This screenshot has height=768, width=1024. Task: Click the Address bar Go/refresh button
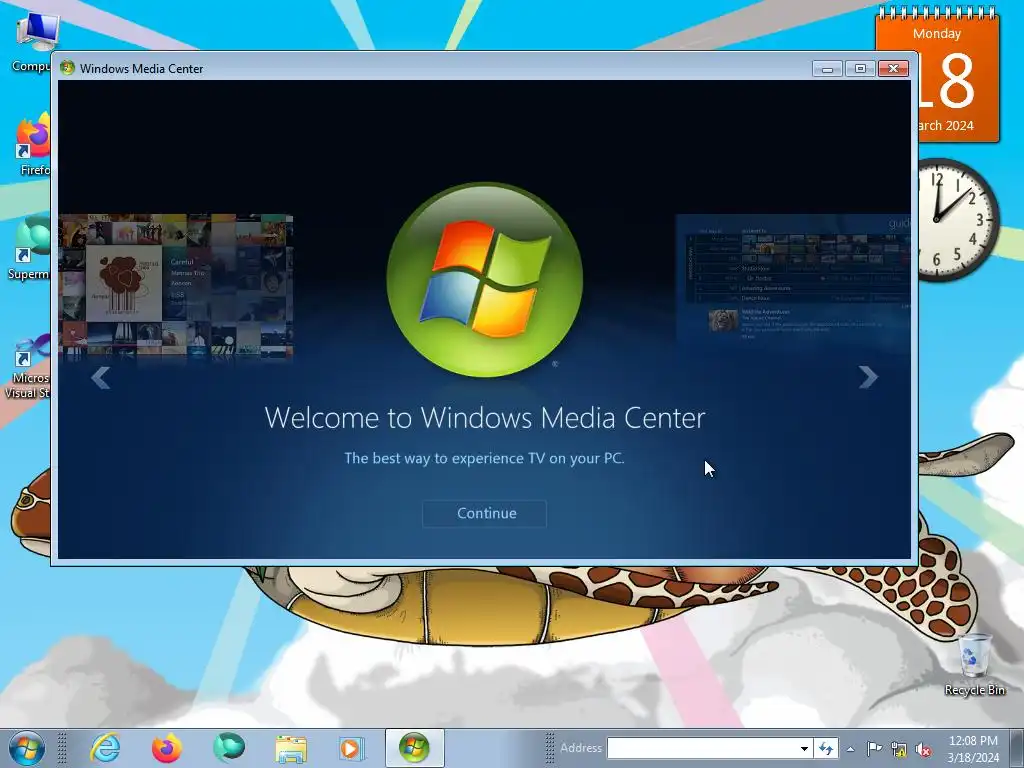point(826,748)
